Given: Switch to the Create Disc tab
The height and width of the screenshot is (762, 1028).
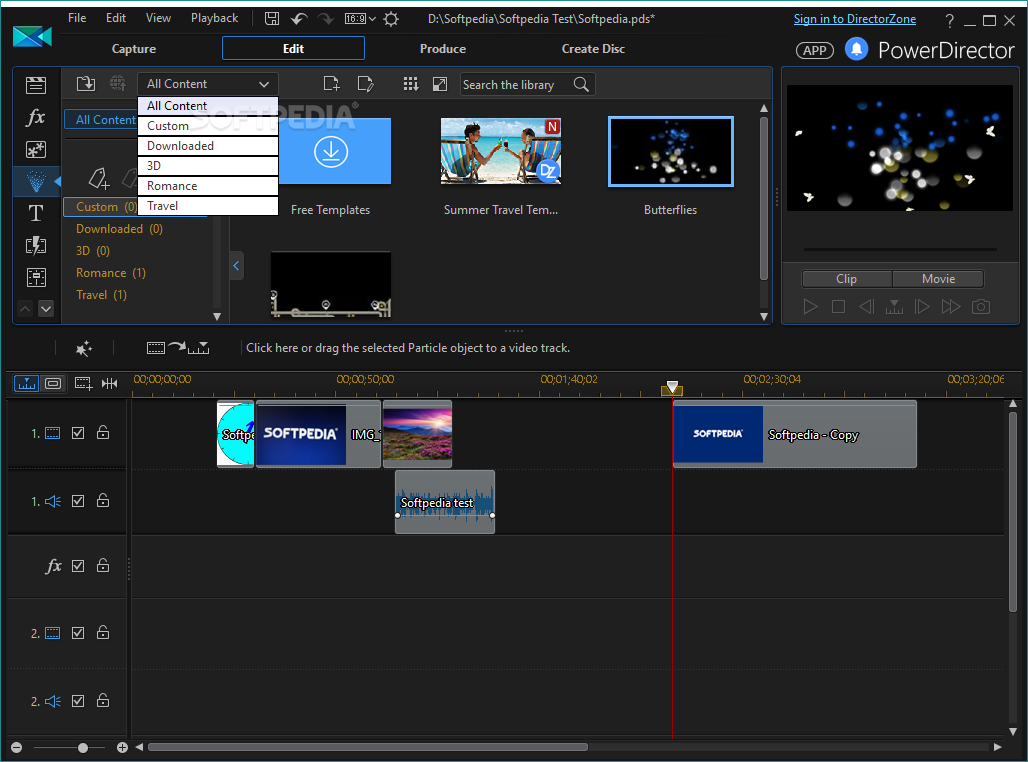Looking at the screenshot, I should (x=593, y=49).
